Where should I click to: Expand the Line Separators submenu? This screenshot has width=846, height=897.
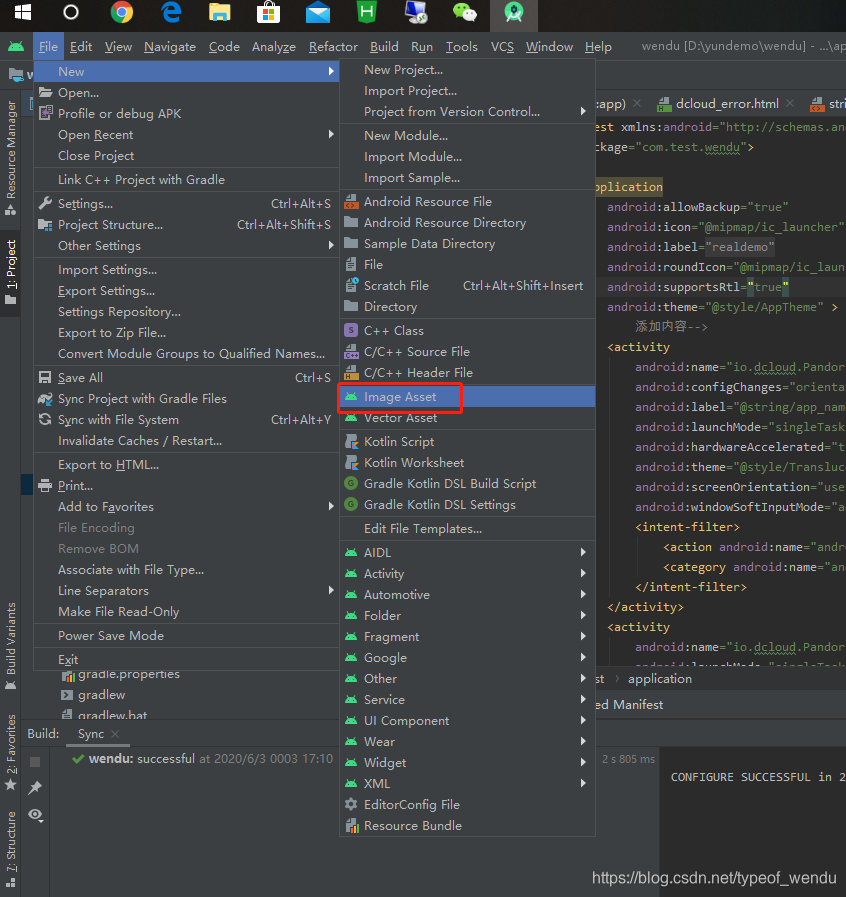click(186, 590)
